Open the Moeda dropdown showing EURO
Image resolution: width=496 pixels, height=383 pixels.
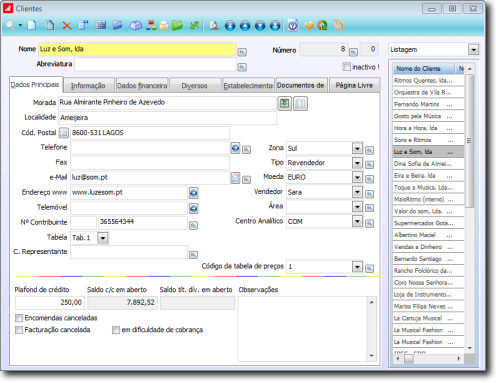tap(357, 177)
